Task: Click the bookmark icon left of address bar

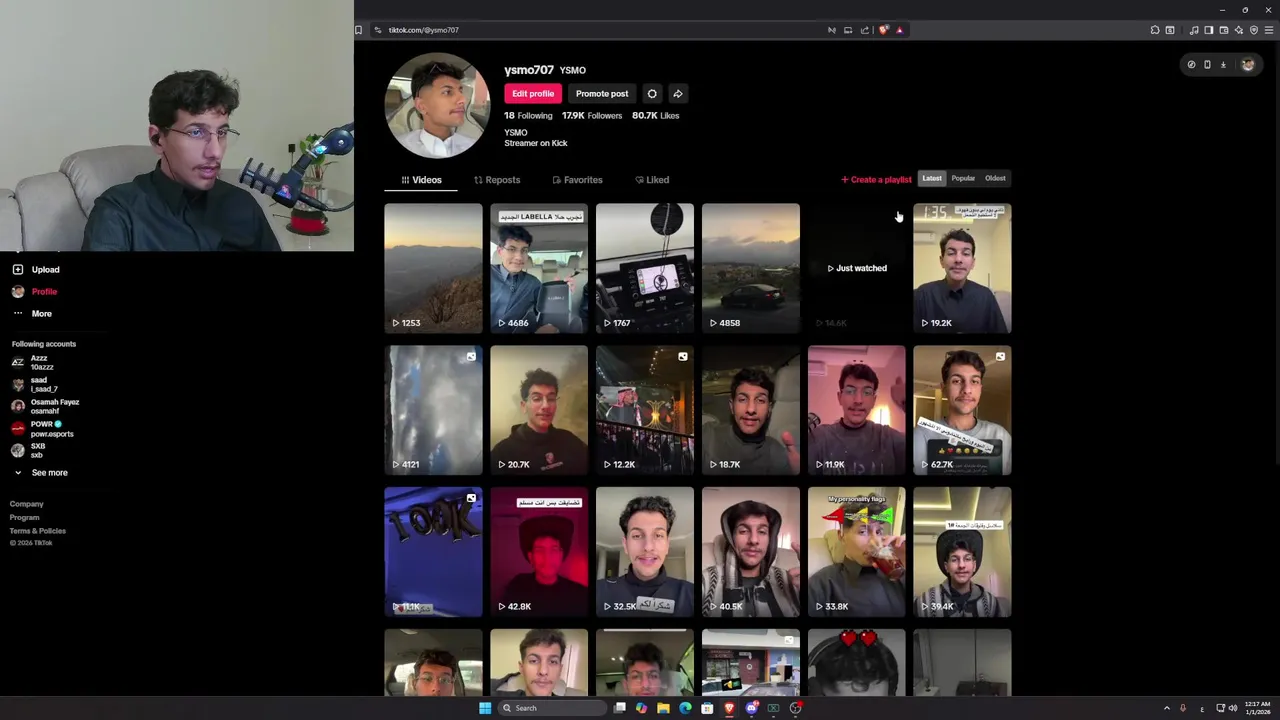Action: coord(359,30)
